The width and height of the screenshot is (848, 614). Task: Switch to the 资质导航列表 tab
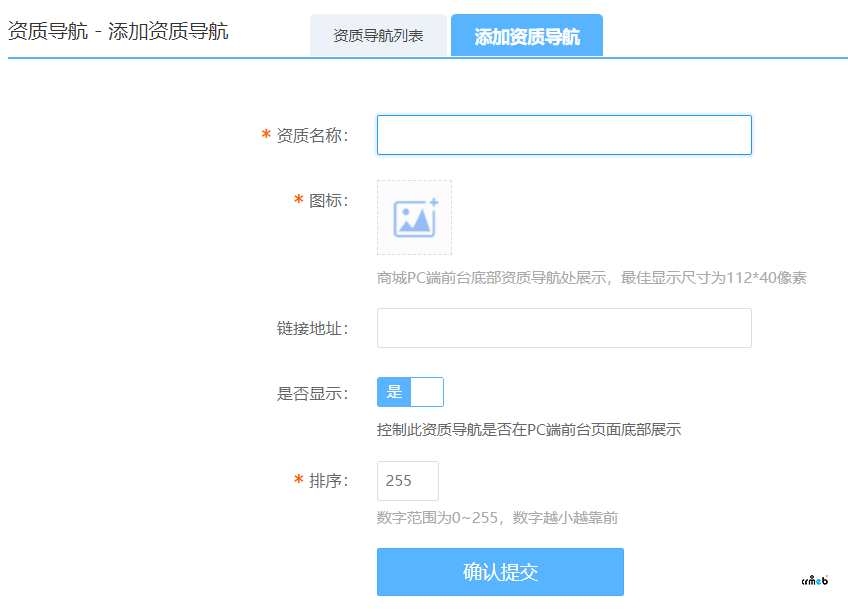pyautogui.click(x=378, y=36)
